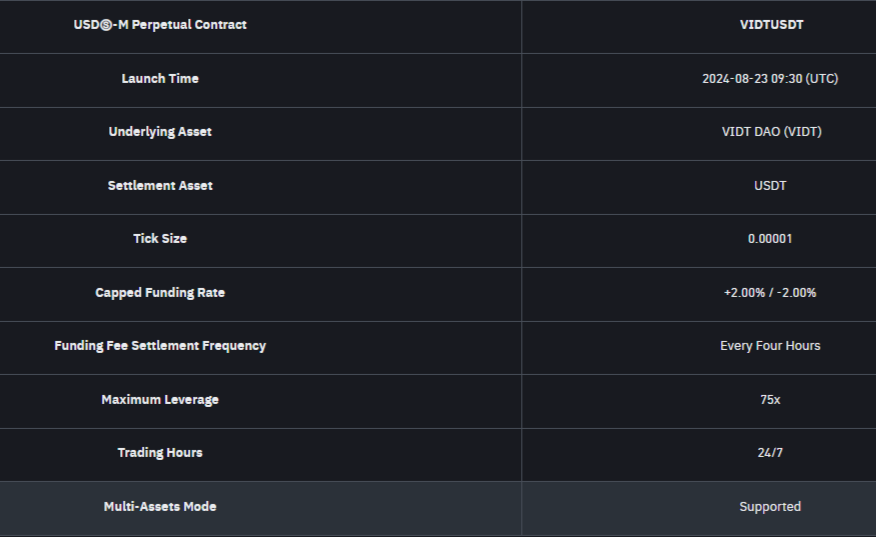Select the +2.00% / -2.00% value

(770, 293)
